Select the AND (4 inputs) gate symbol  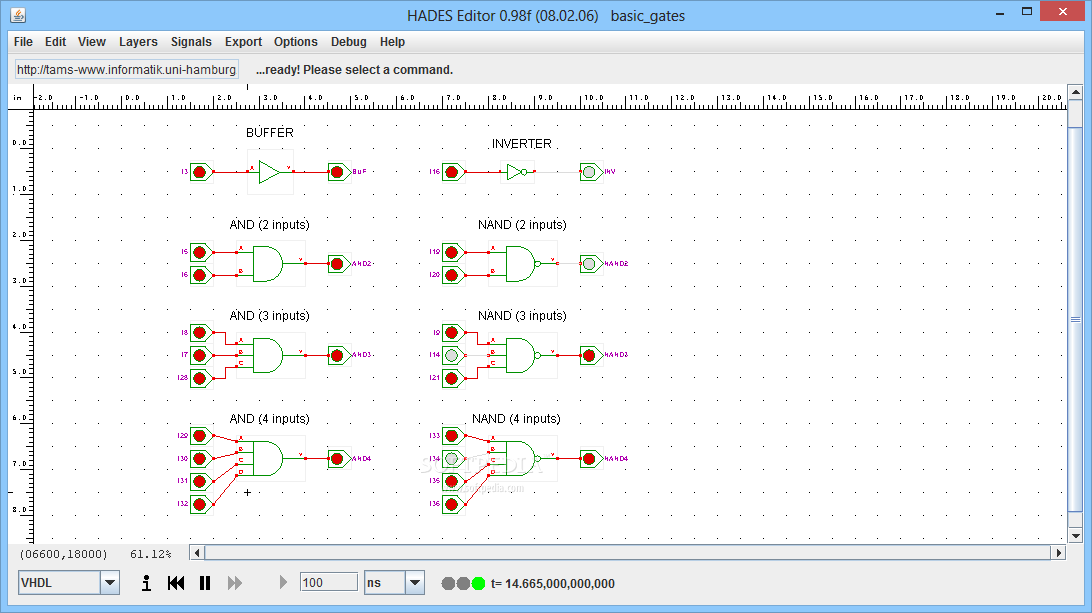pos(267,458)
